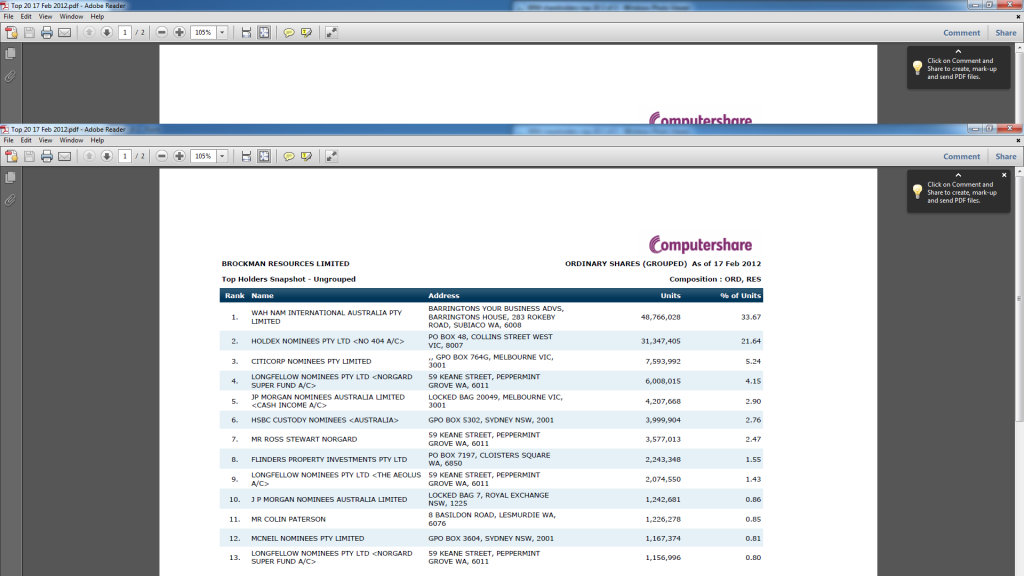Click page number field in front window
Screen dimensions: 1024x576
click(x=125, y=156)
